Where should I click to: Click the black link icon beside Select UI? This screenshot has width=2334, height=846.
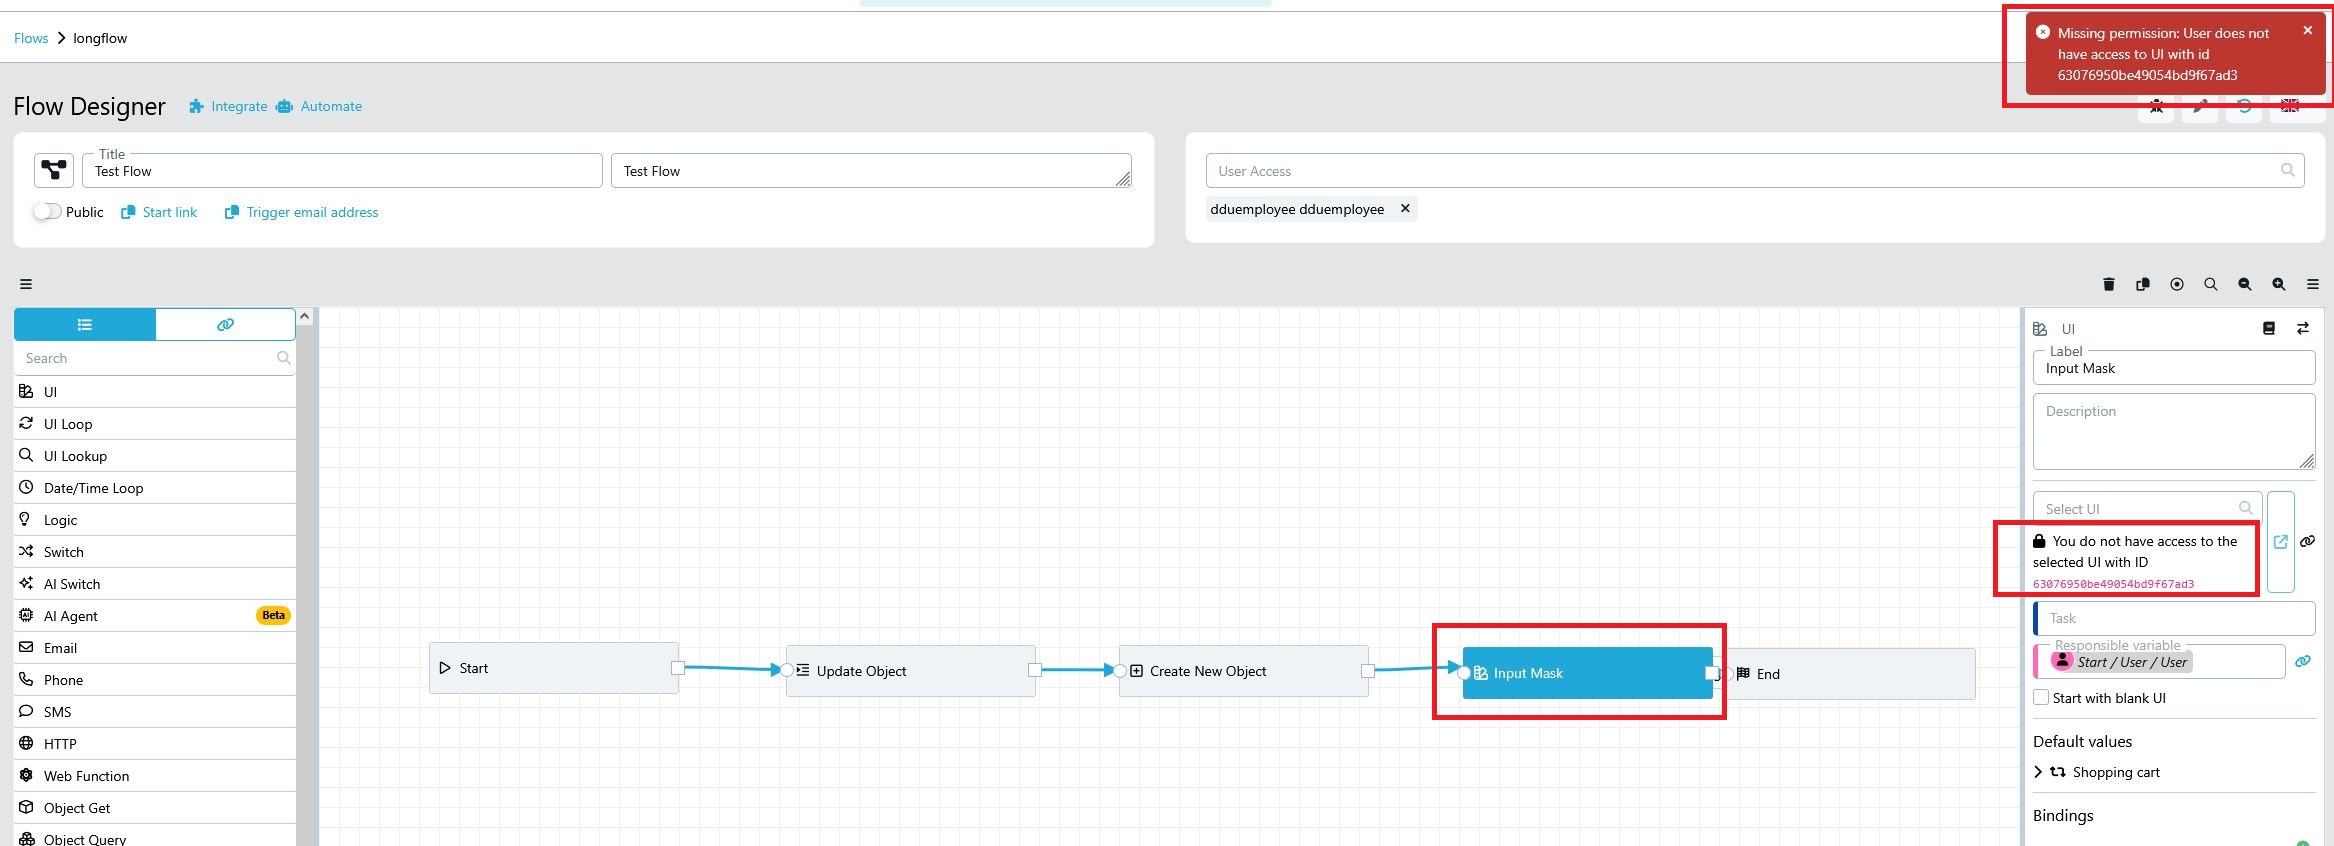pos(2308,541)
